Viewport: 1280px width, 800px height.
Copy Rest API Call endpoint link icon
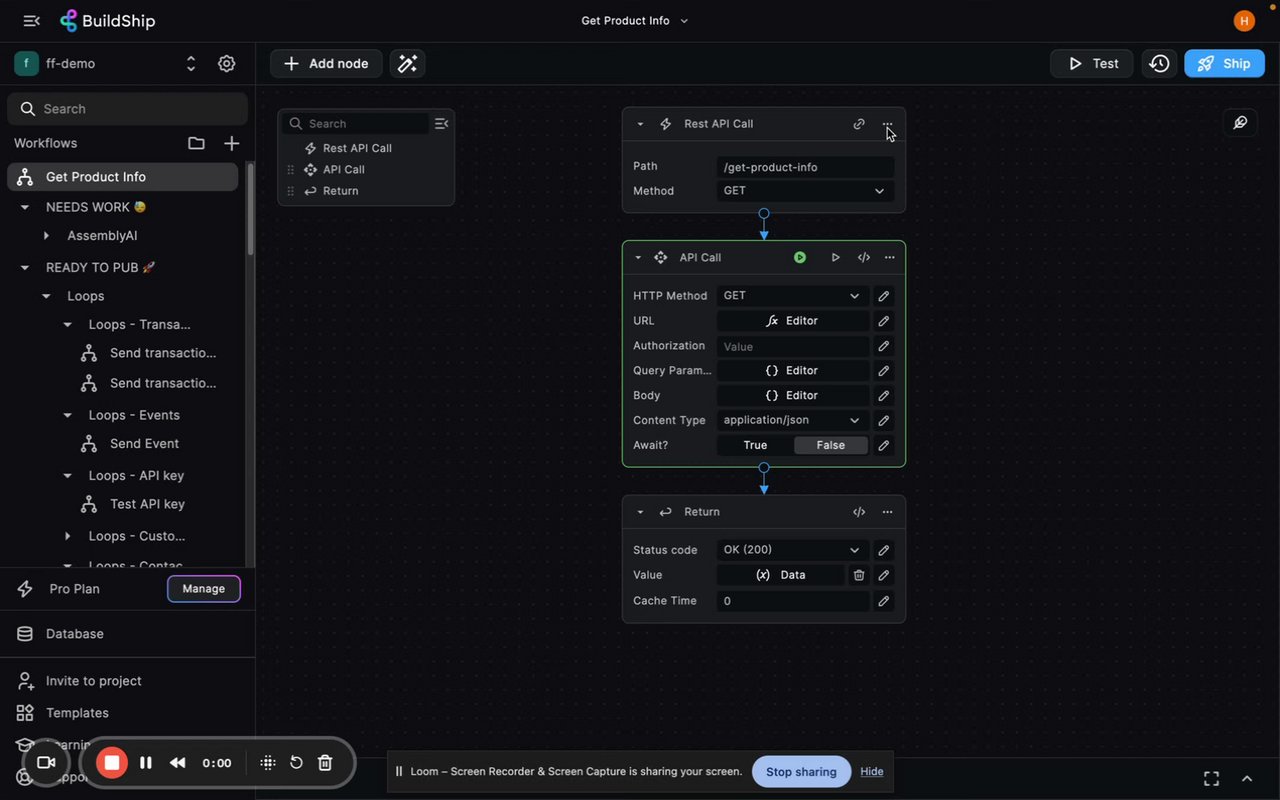(859, 124)
